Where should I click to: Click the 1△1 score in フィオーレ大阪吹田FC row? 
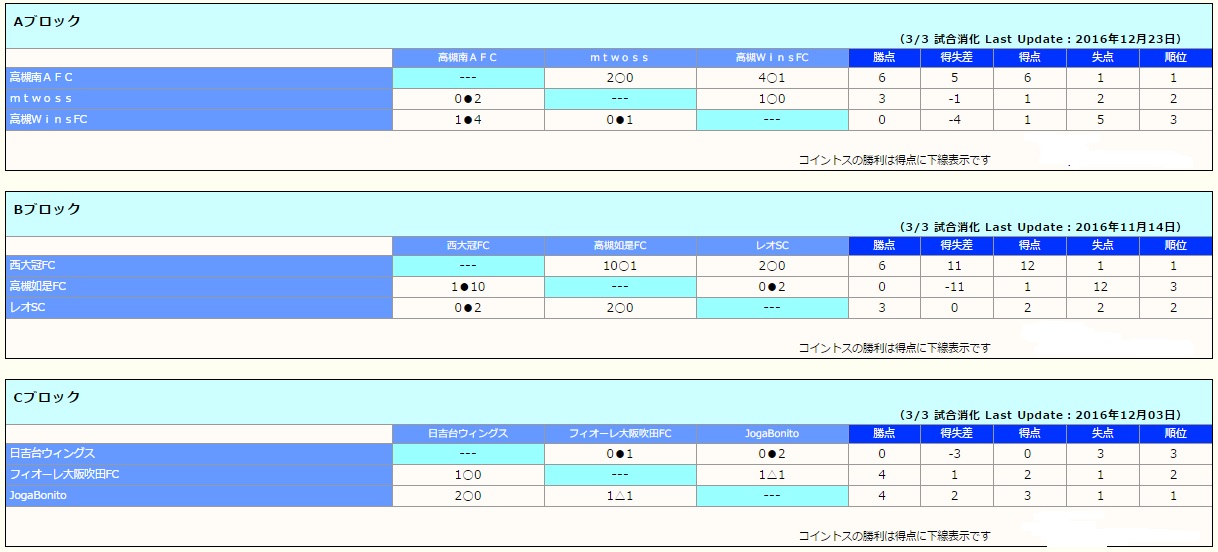pyautogui.click(x=772, y=475)
